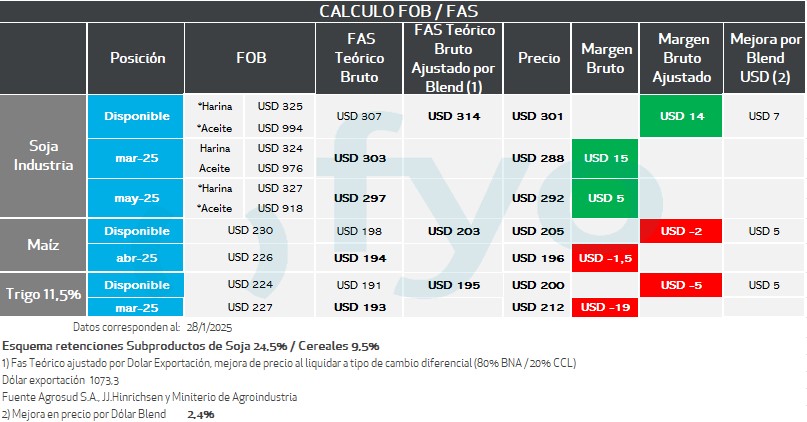Click the "Trigo 11,5%" row label
807x422 pixels.
[x=43, y=295]
